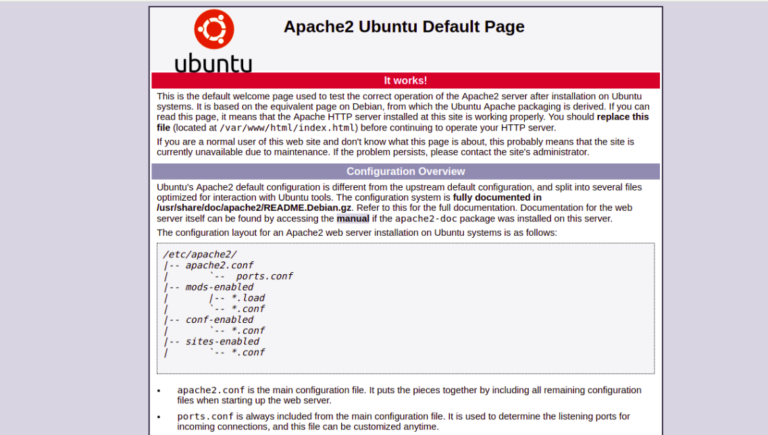Viewport: 768px width, 435px height.
Task: Click the '|-- mods-enabled' tree line
Action: [209, 287]
